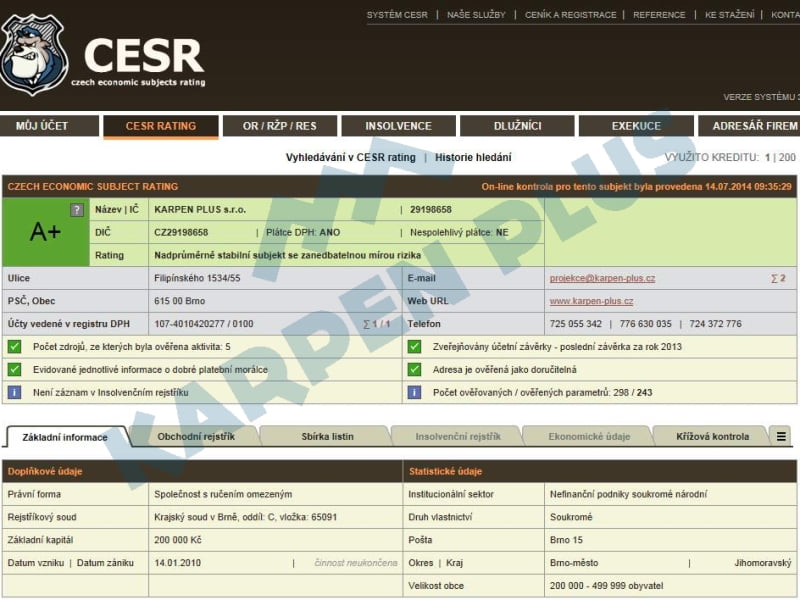Click the 200 000 Kč capital value

(x=178, y=540)
